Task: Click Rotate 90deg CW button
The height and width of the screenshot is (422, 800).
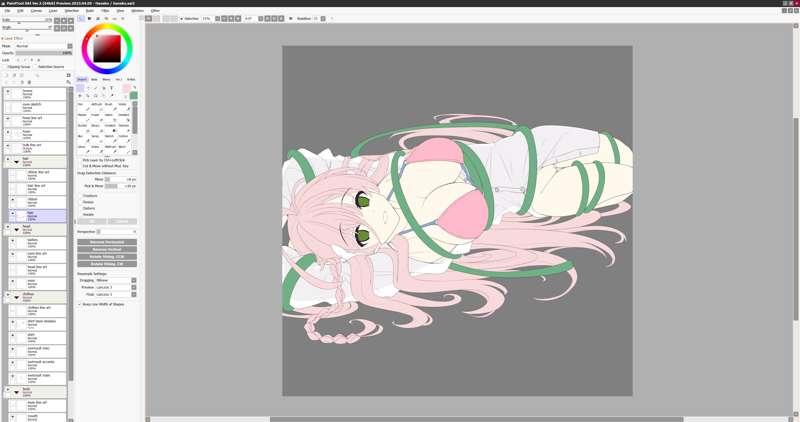Action: coord(107,264)
